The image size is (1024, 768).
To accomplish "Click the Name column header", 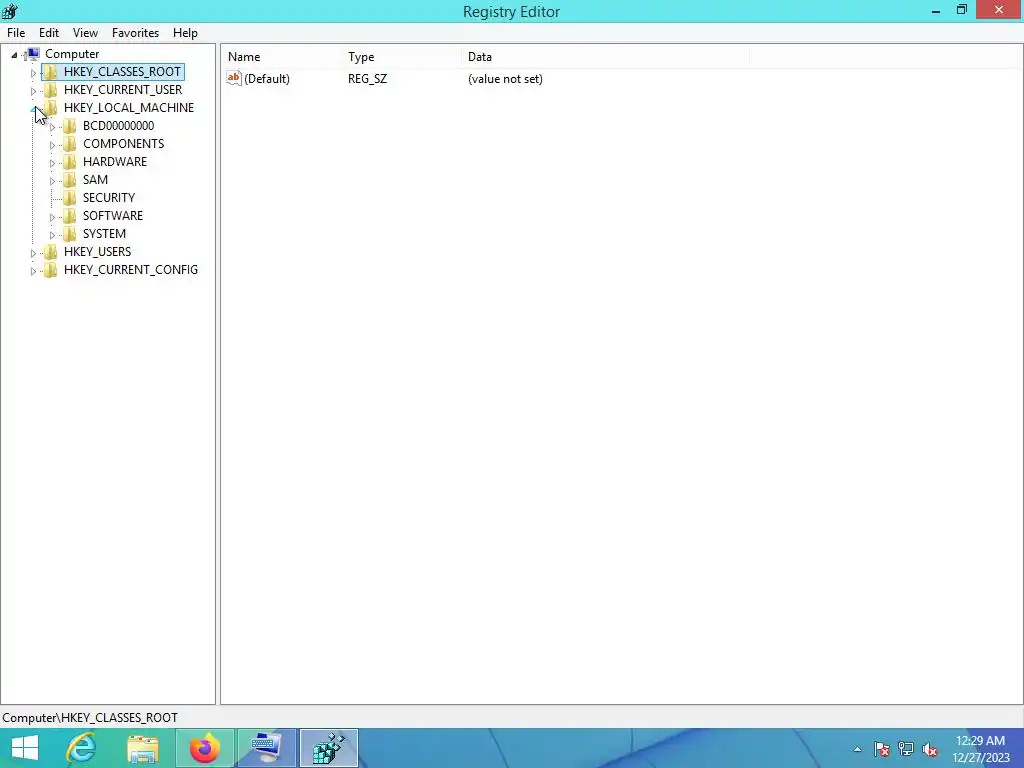I will tap(282, 57).
